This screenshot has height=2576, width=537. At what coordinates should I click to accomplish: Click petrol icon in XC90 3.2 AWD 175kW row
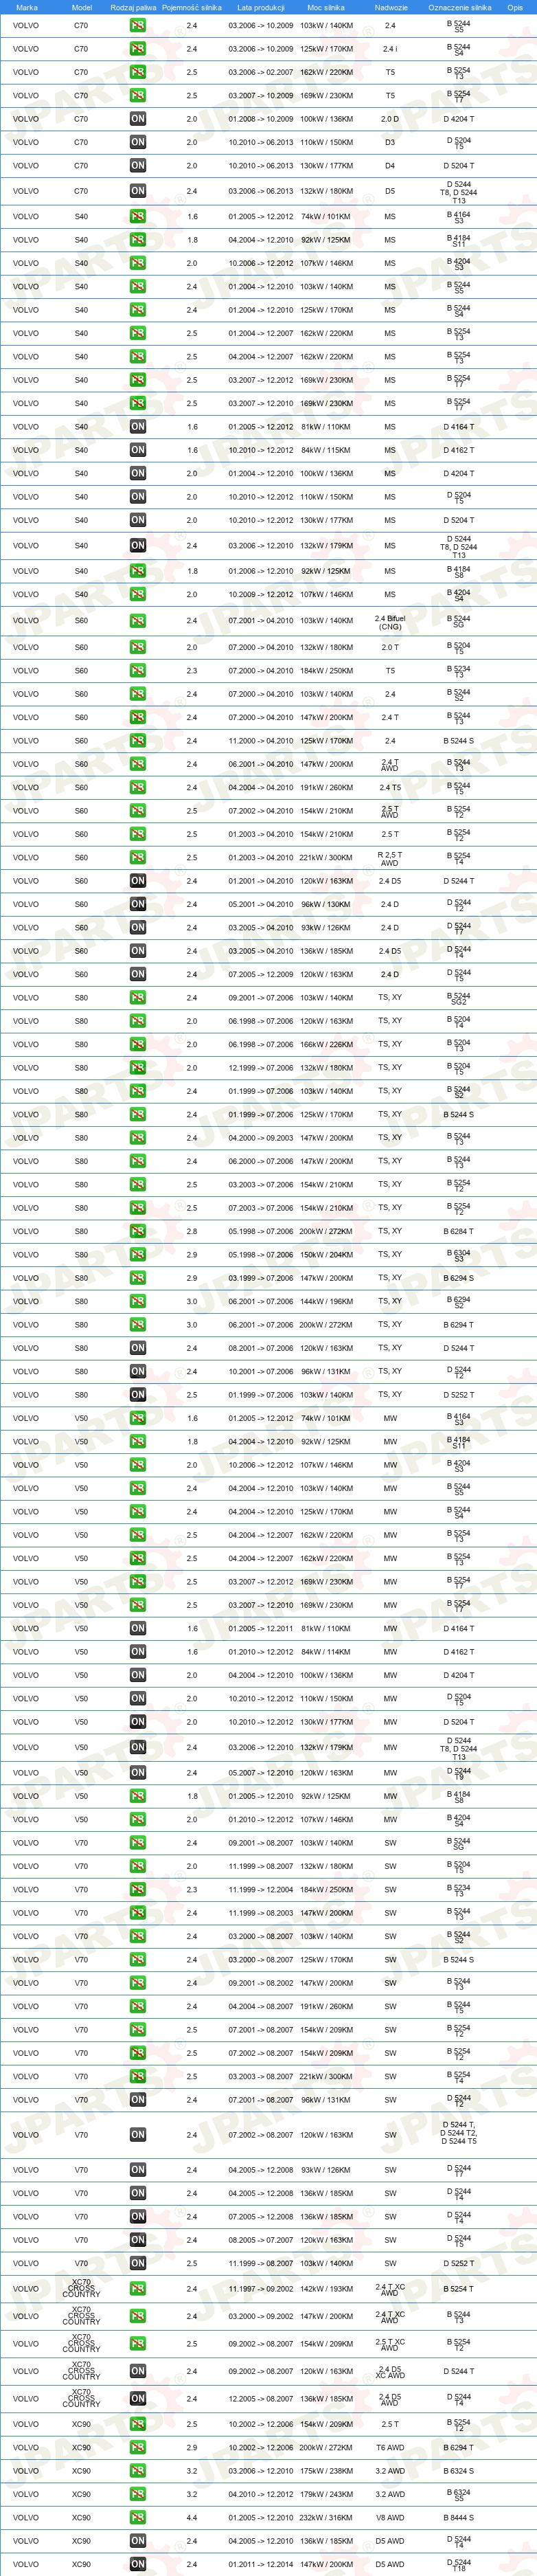click(x=138, y=2471)
